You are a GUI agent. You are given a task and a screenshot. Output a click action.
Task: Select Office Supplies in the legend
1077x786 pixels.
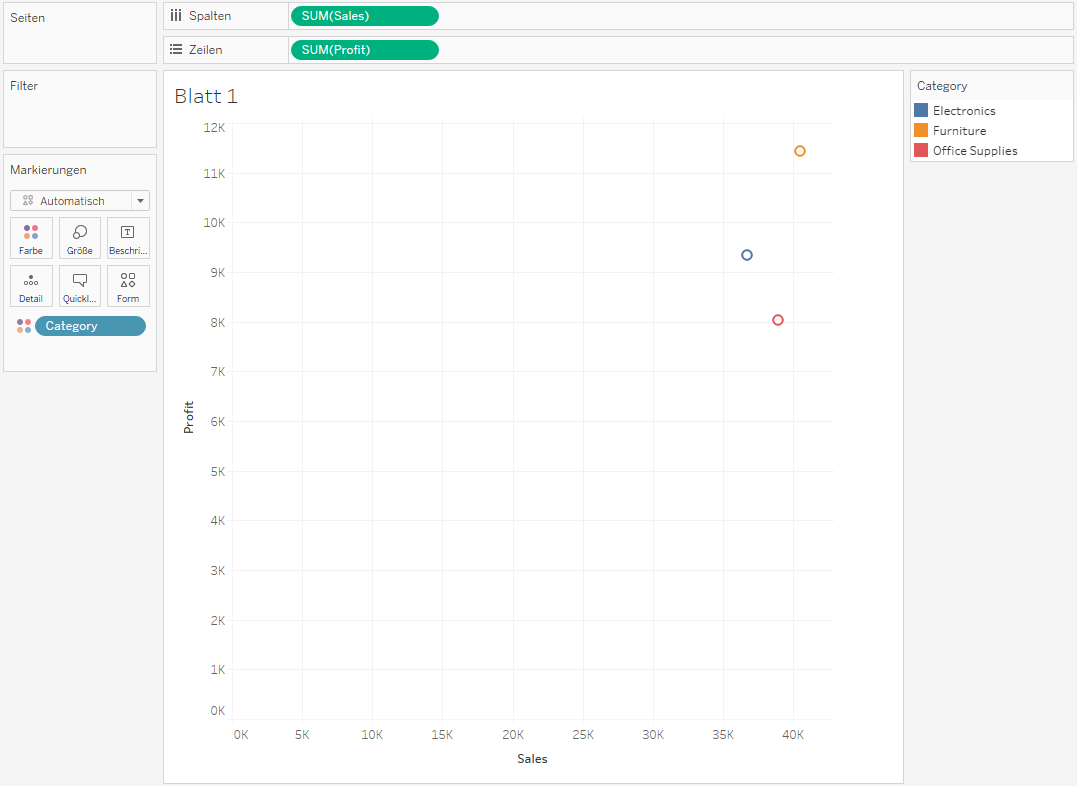(975, 151)
